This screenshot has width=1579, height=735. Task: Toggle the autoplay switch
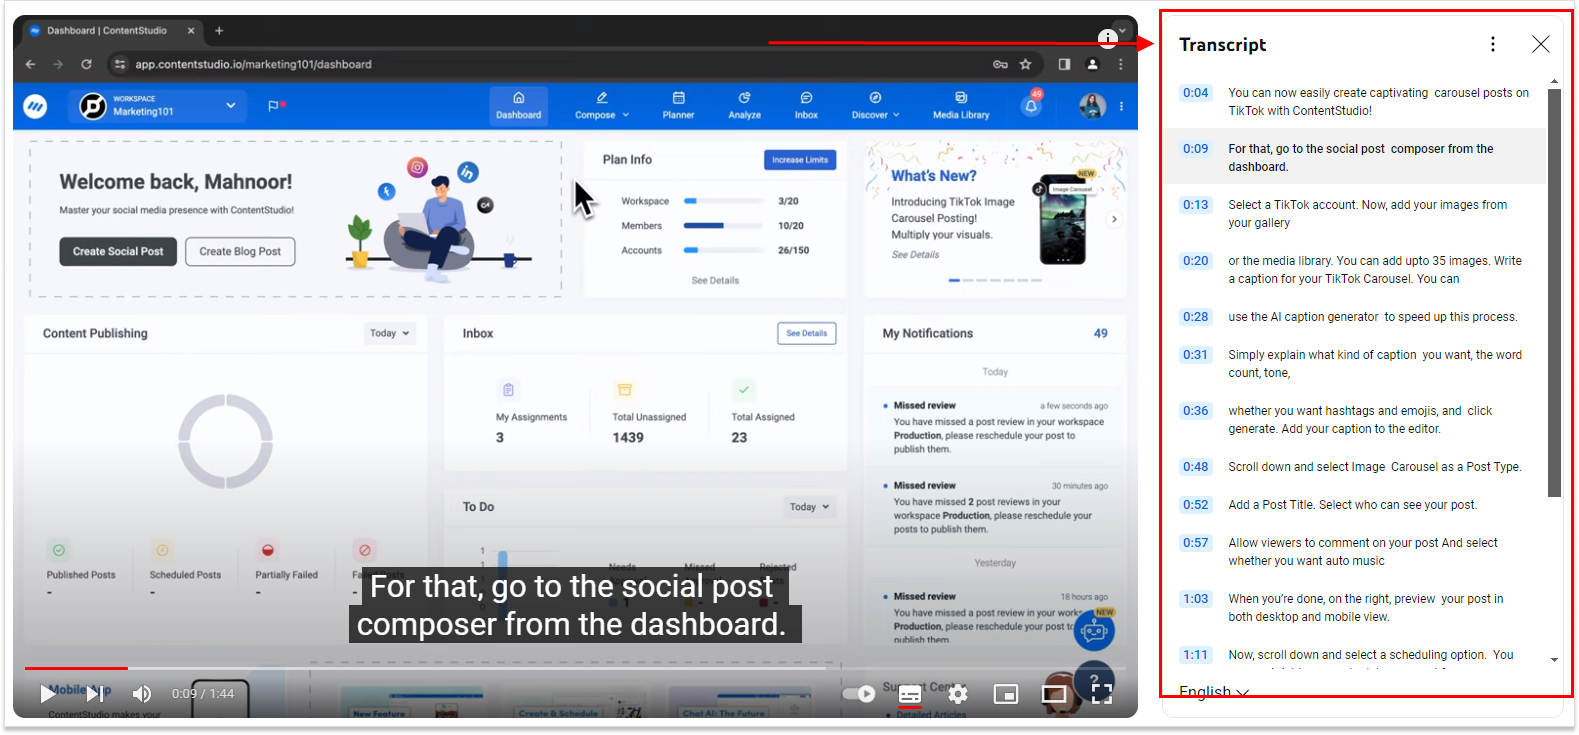tap(859, 694)
